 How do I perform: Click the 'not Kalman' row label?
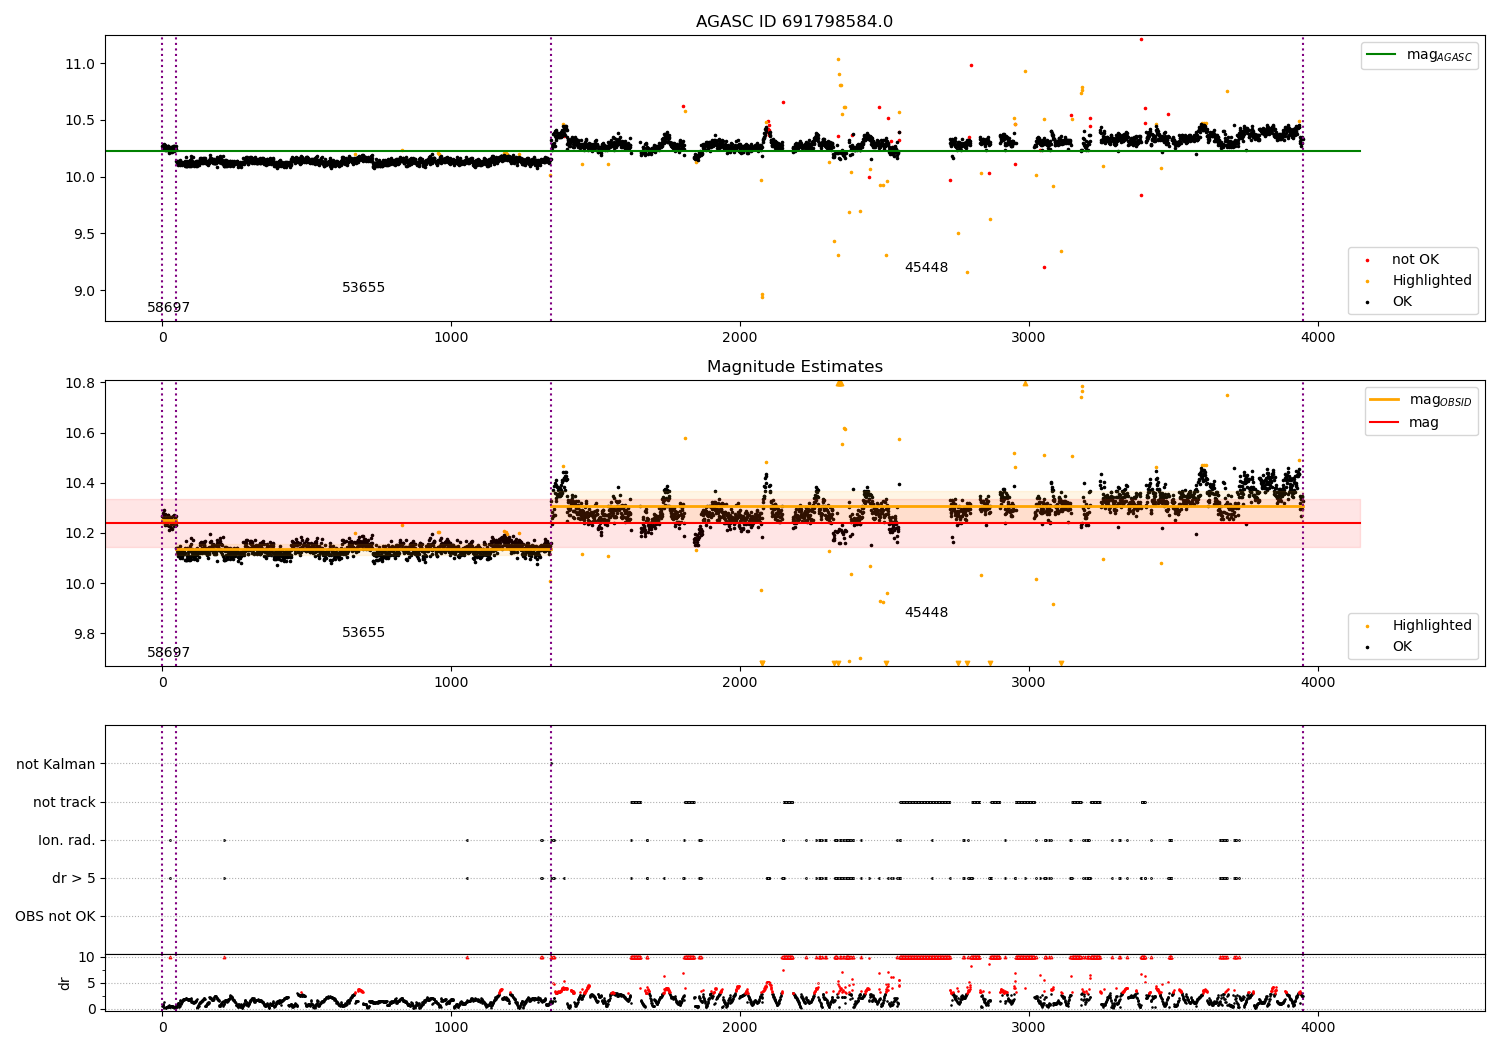pos(56,765)
